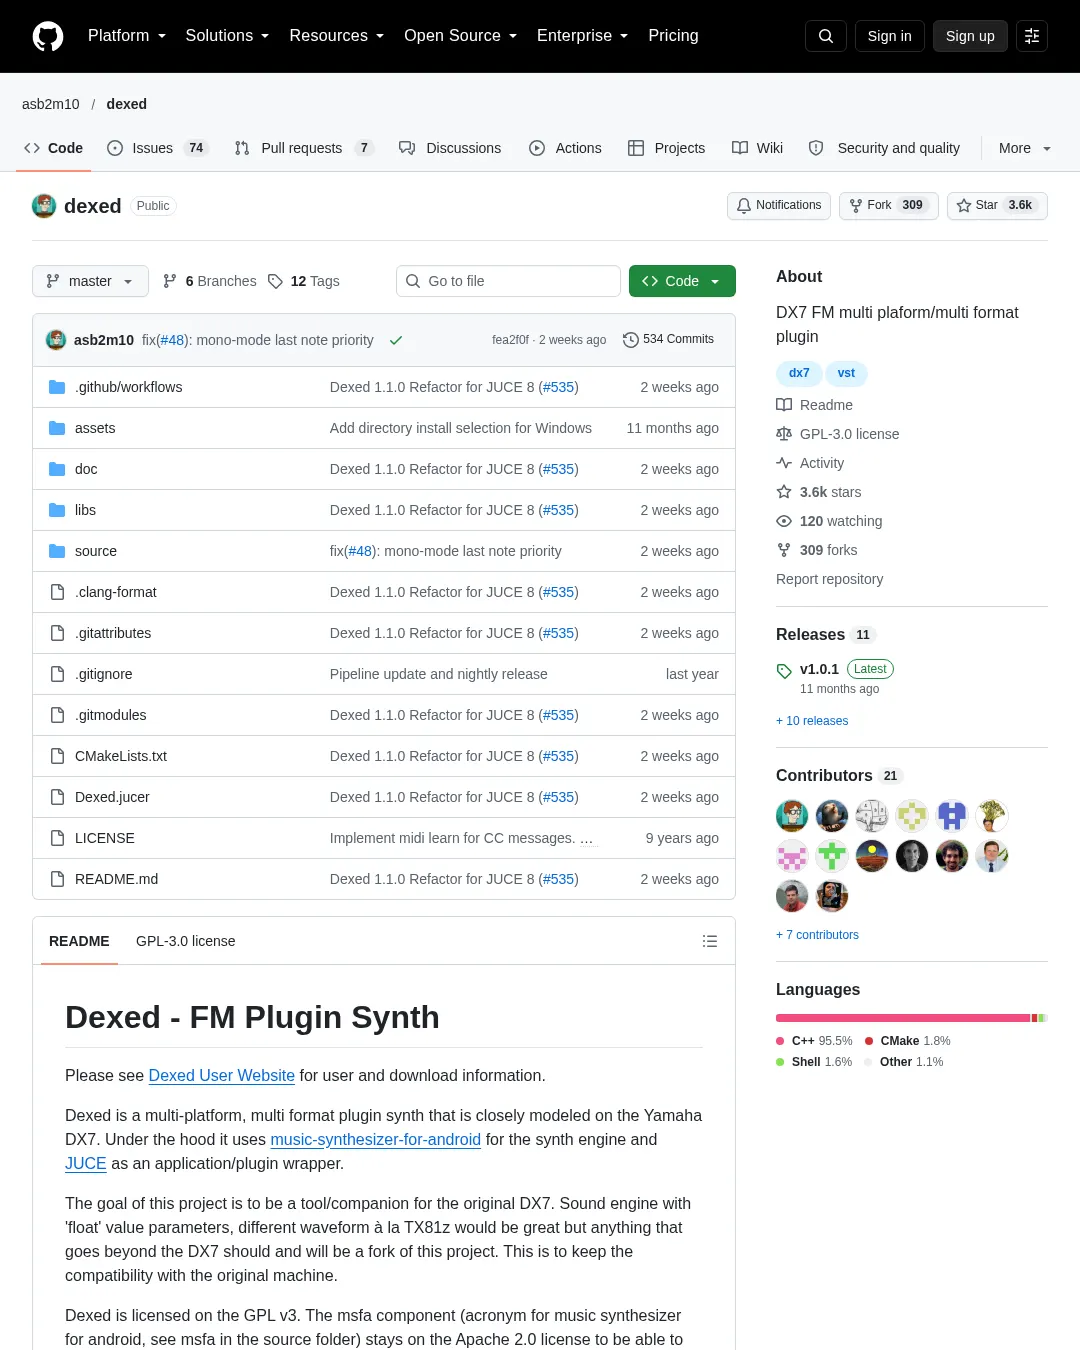The width and height of the screenshot is (1080, 1350).
Task: Click the branches icon next to 6 Branches
Action: [x=170, y=281]
